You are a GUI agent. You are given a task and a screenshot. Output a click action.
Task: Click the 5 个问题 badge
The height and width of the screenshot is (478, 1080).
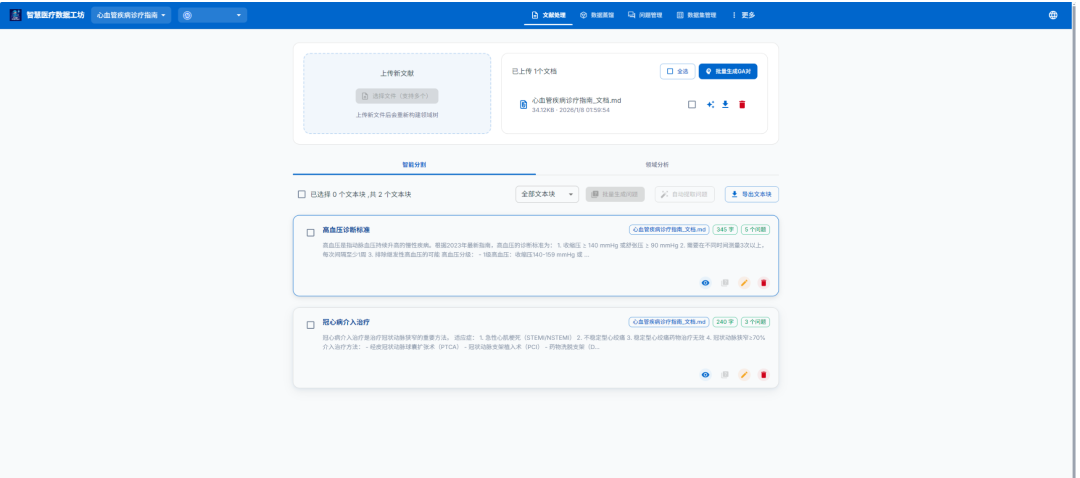[756, 229]
